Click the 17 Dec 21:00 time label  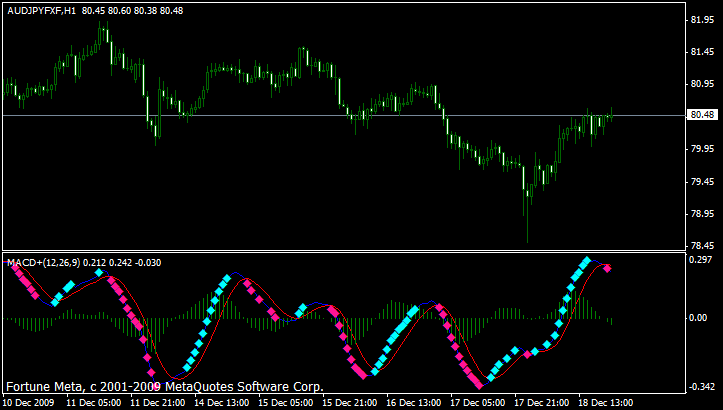pos(542,403)
